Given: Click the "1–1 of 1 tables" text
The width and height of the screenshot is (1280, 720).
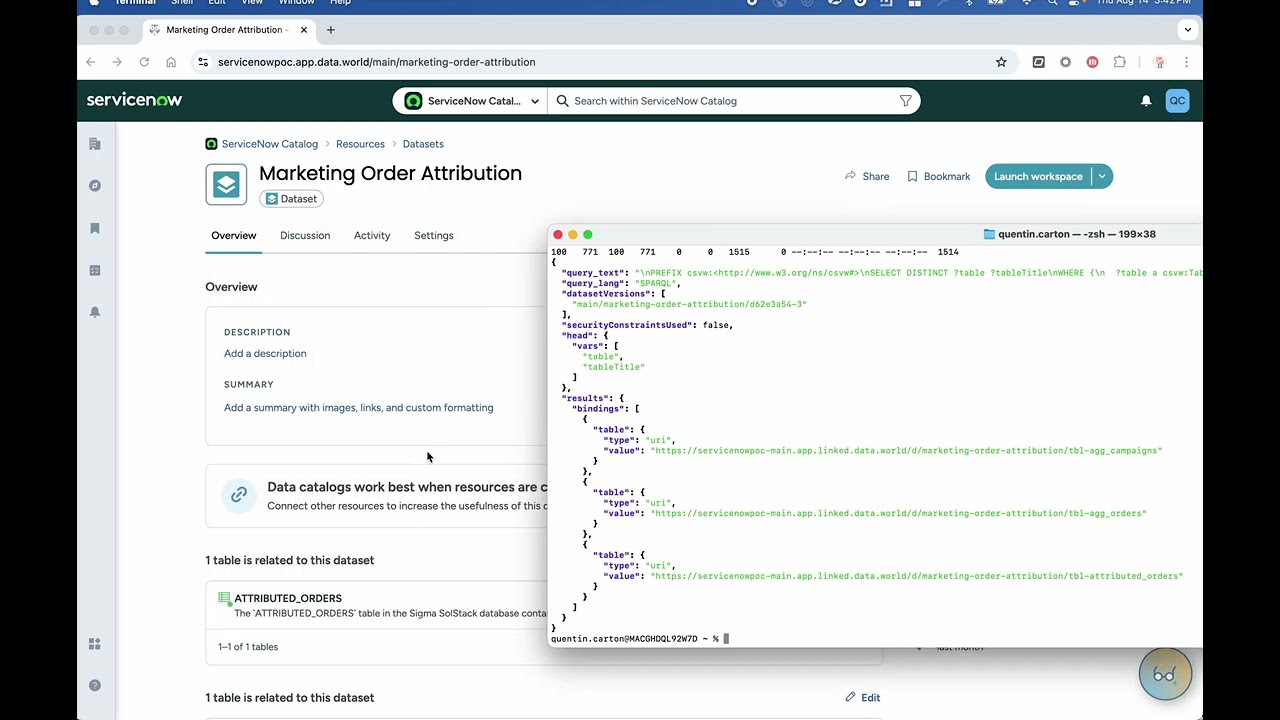Looking at the screenshot, I should tap(248, 647).
